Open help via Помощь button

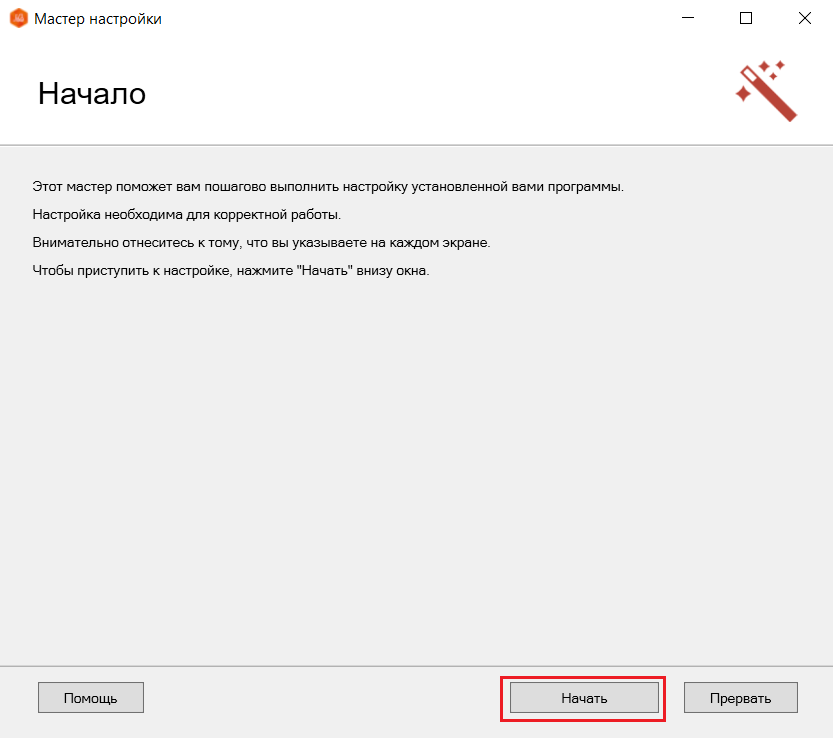click(x=91, y=698)
